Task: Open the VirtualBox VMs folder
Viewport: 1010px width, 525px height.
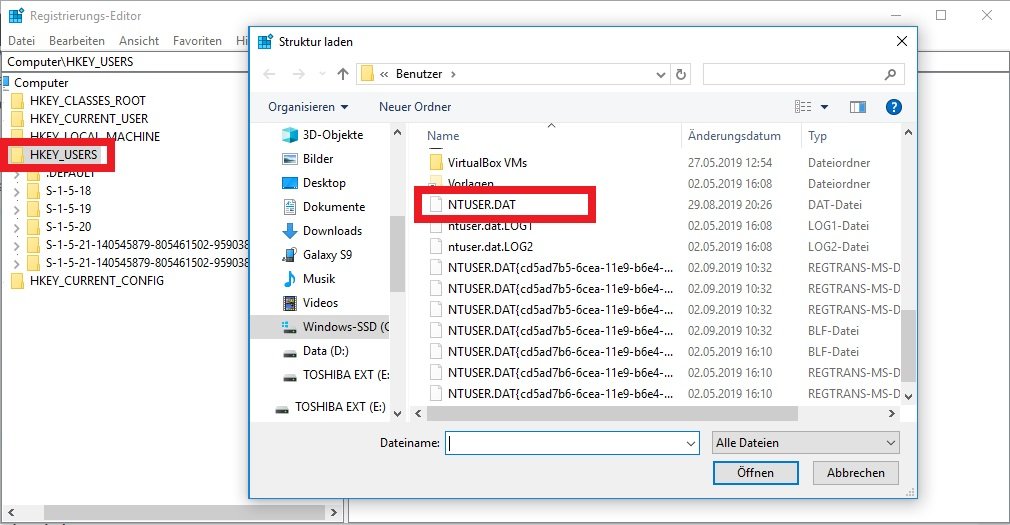Action: tap(487, 163)
